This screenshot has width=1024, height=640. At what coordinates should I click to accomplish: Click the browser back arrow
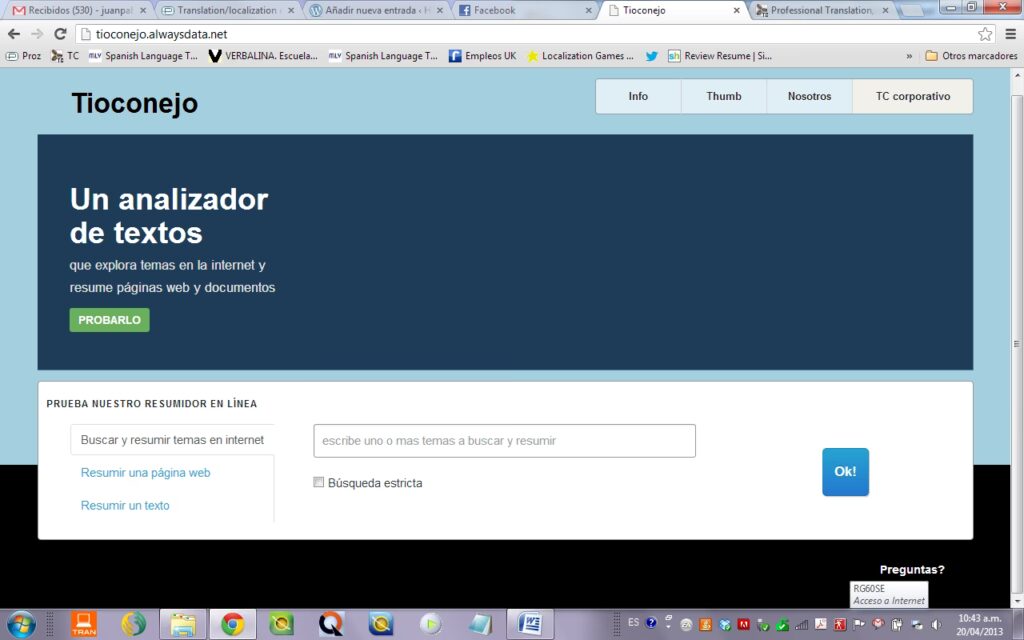14,34
